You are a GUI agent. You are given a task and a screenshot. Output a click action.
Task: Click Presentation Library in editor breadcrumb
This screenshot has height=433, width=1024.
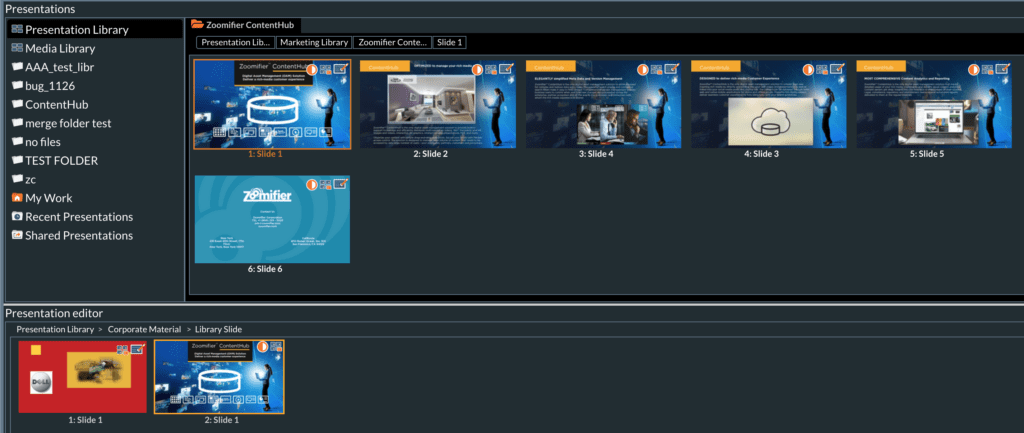point(55,329)
